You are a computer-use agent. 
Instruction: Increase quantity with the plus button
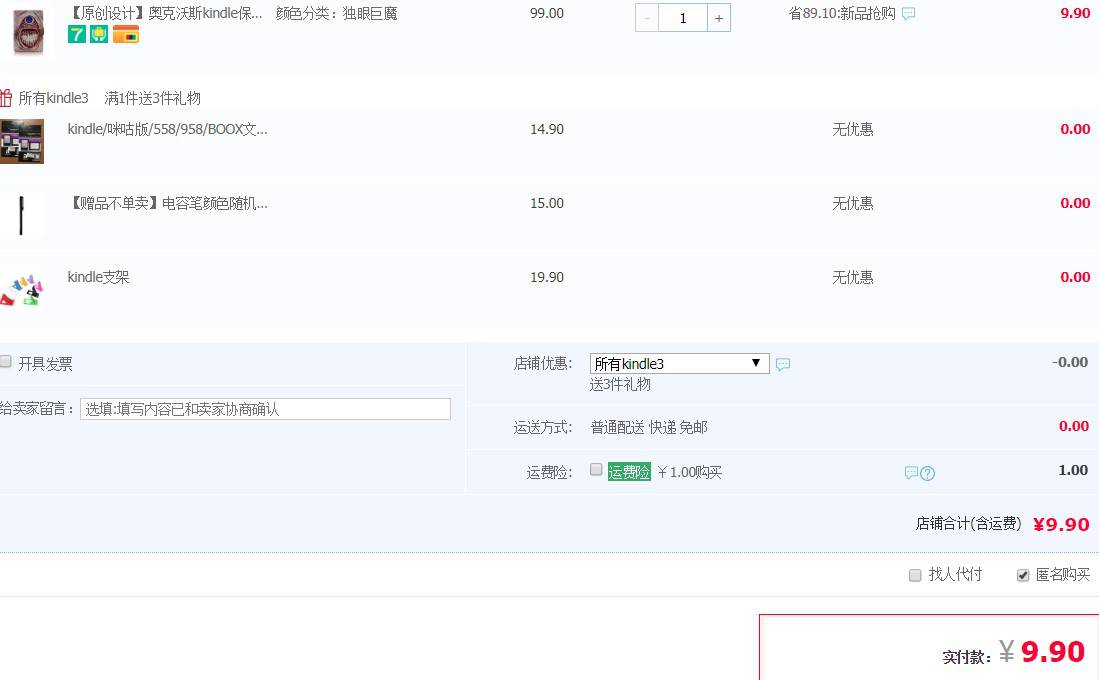click(718, 18)
